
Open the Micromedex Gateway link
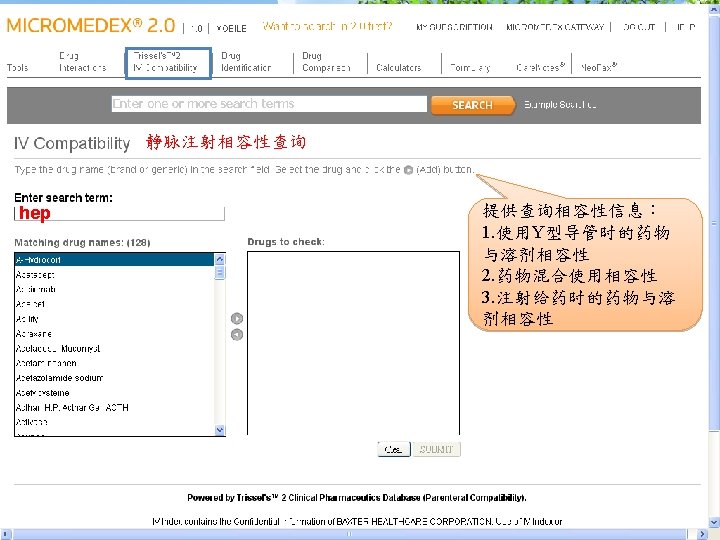tap(555, 27)
